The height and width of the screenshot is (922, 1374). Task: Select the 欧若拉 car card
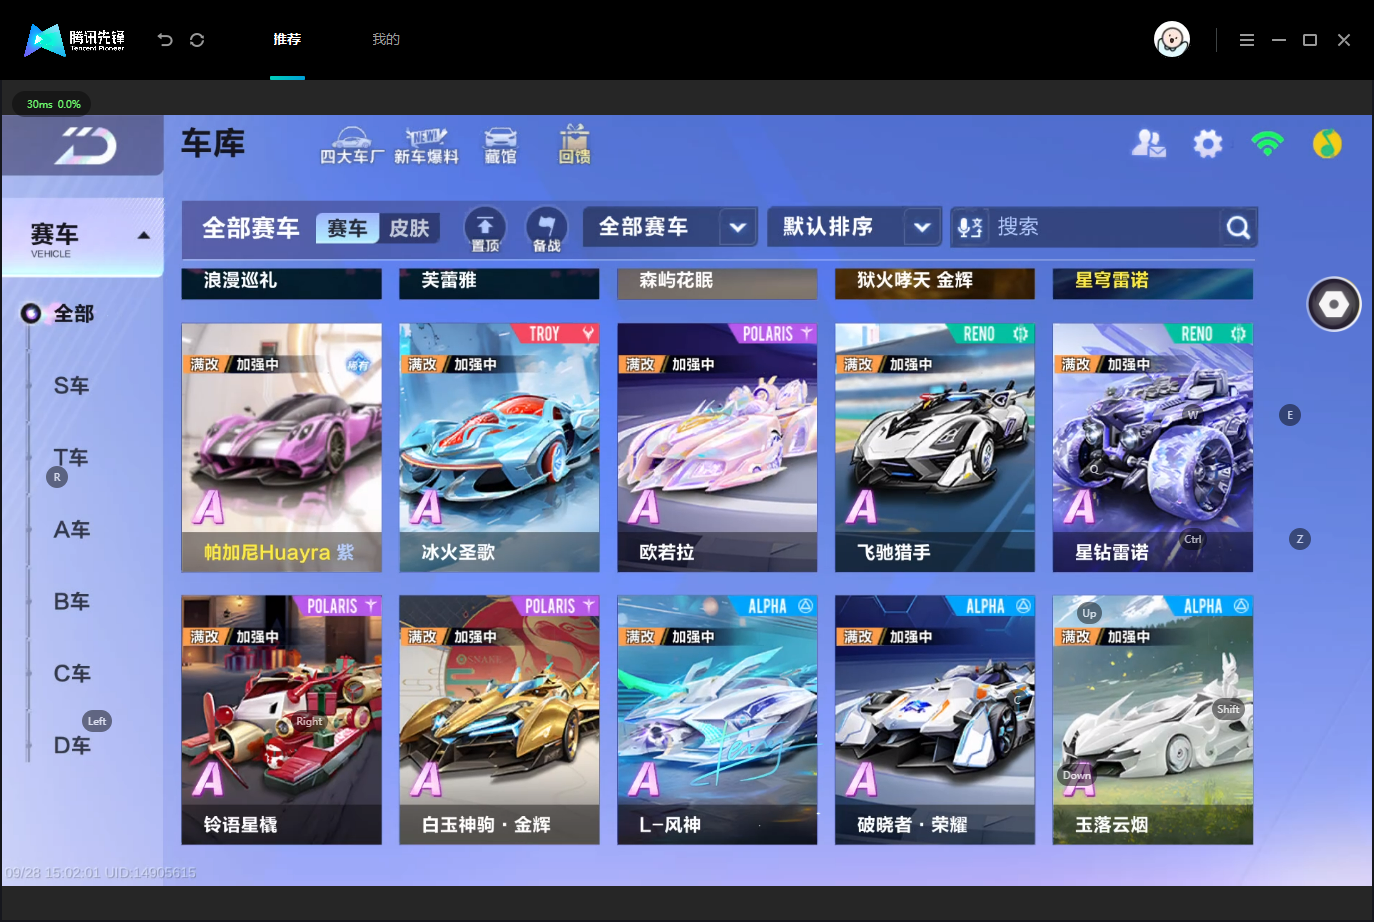tap(717, 448)
